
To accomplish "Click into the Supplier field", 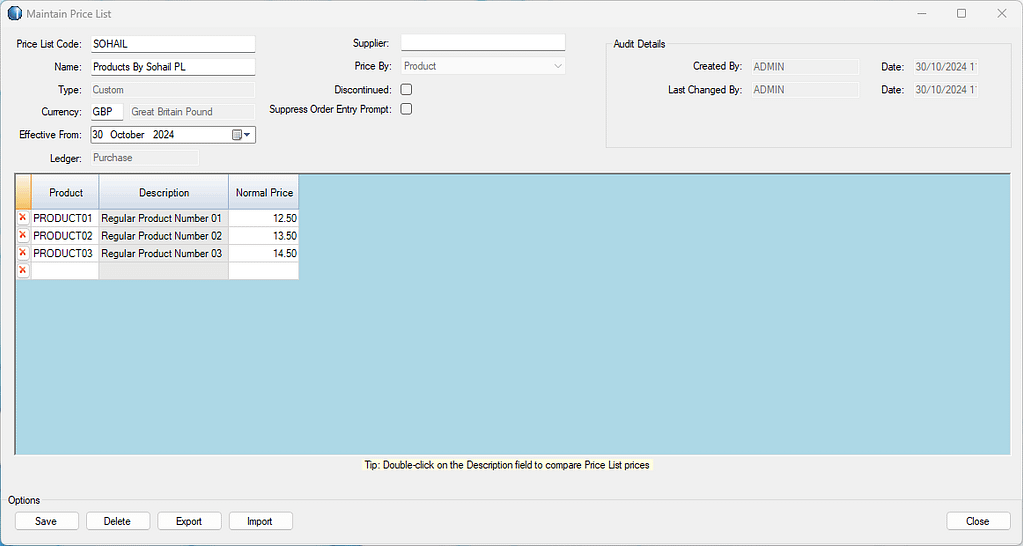I will click(483, 43).
